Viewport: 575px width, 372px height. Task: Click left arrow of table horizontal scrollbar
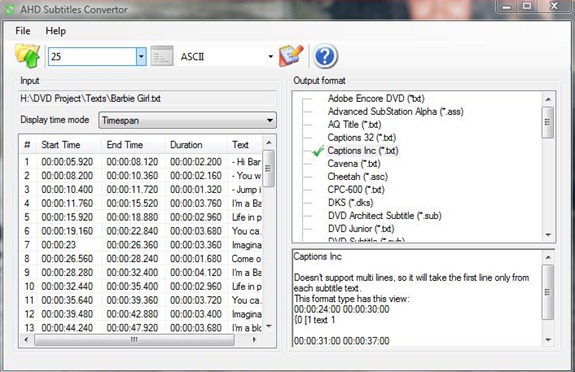pos(26,340)
